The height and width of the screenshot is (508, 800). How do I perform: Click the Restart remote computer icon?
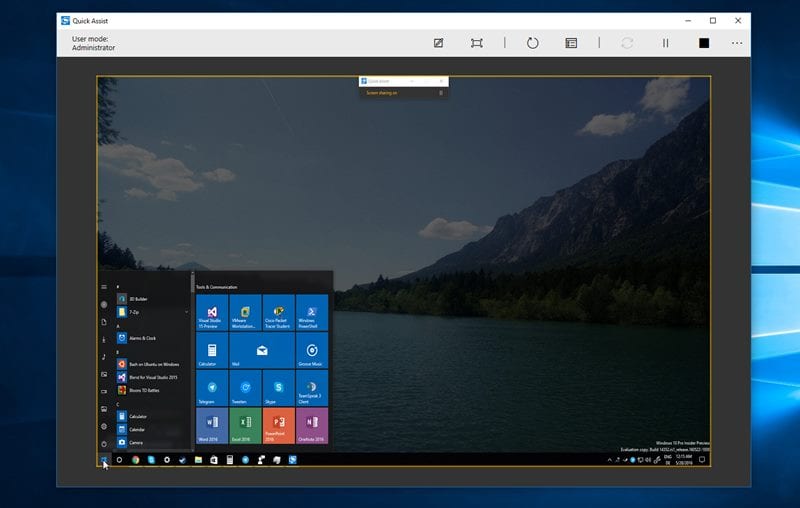pos(533,43)
